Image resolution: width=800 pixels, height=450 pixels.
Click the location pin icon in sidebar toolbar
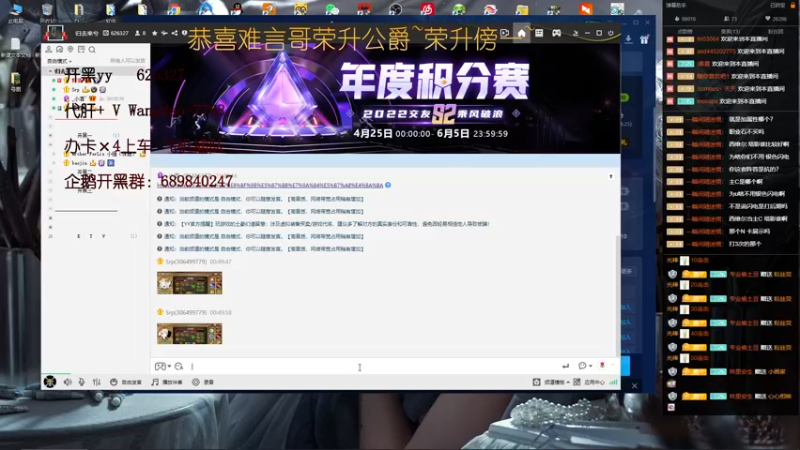[x=70, y=49]
